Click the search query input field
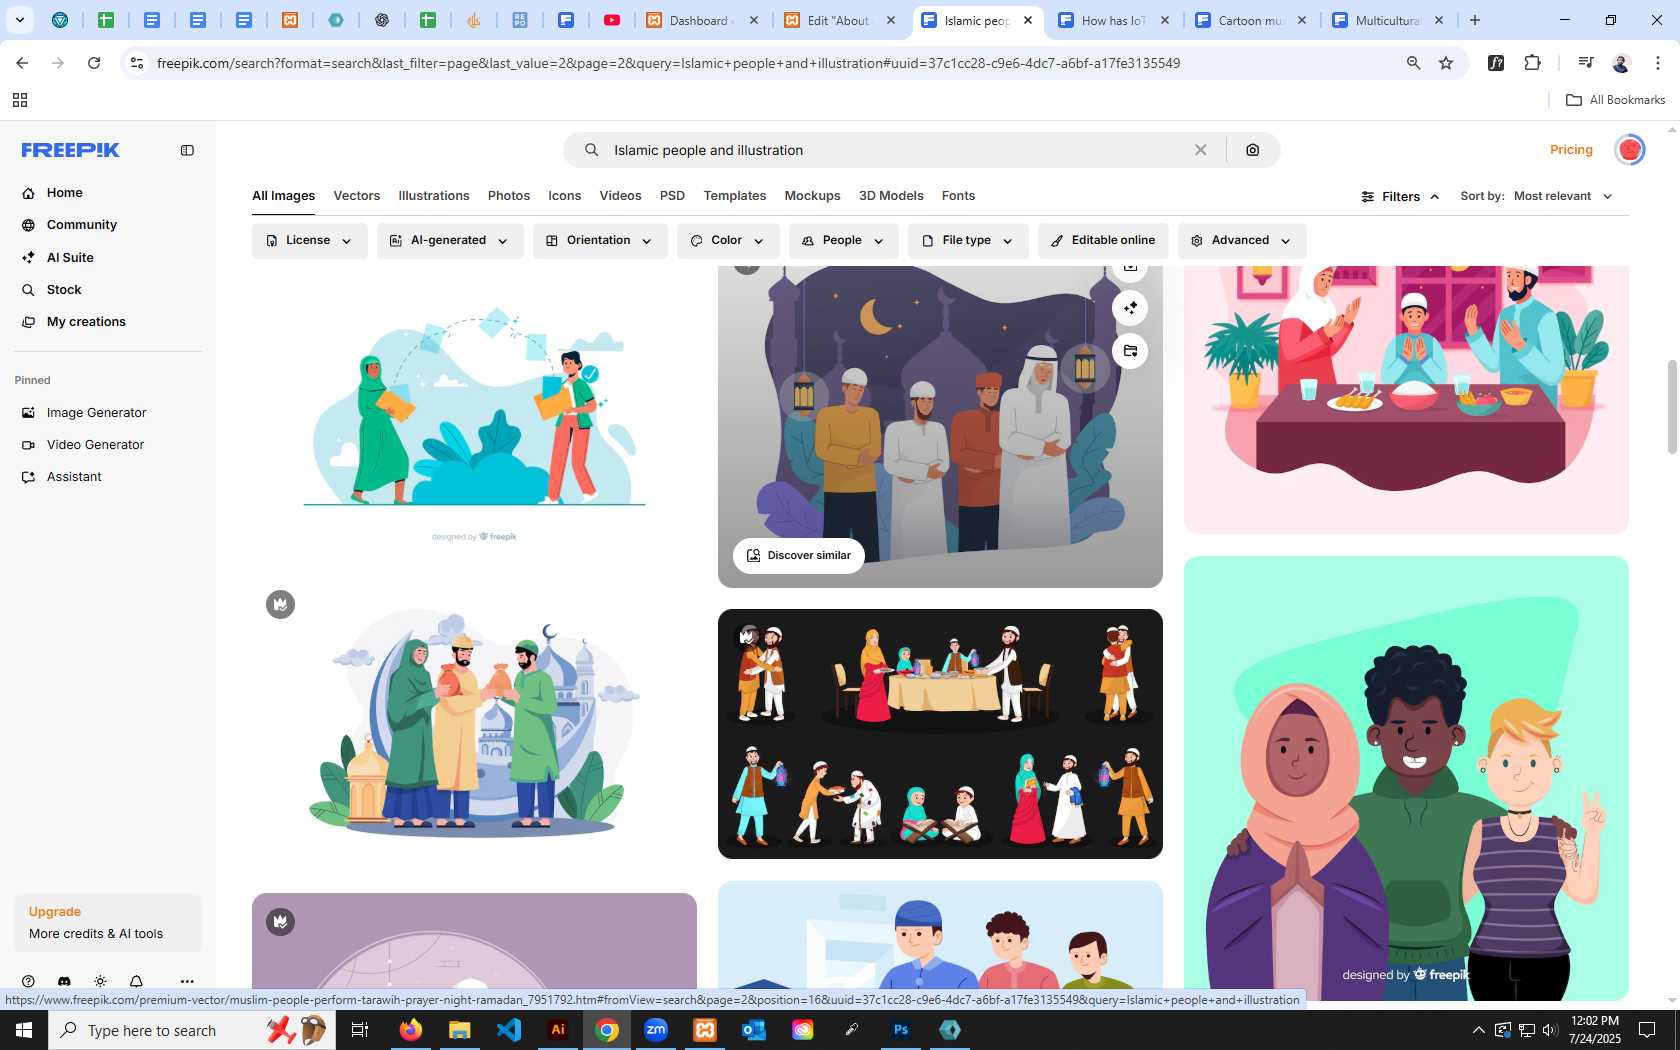Screen dimensions: 1680x1050 click(x=895, y=150)
